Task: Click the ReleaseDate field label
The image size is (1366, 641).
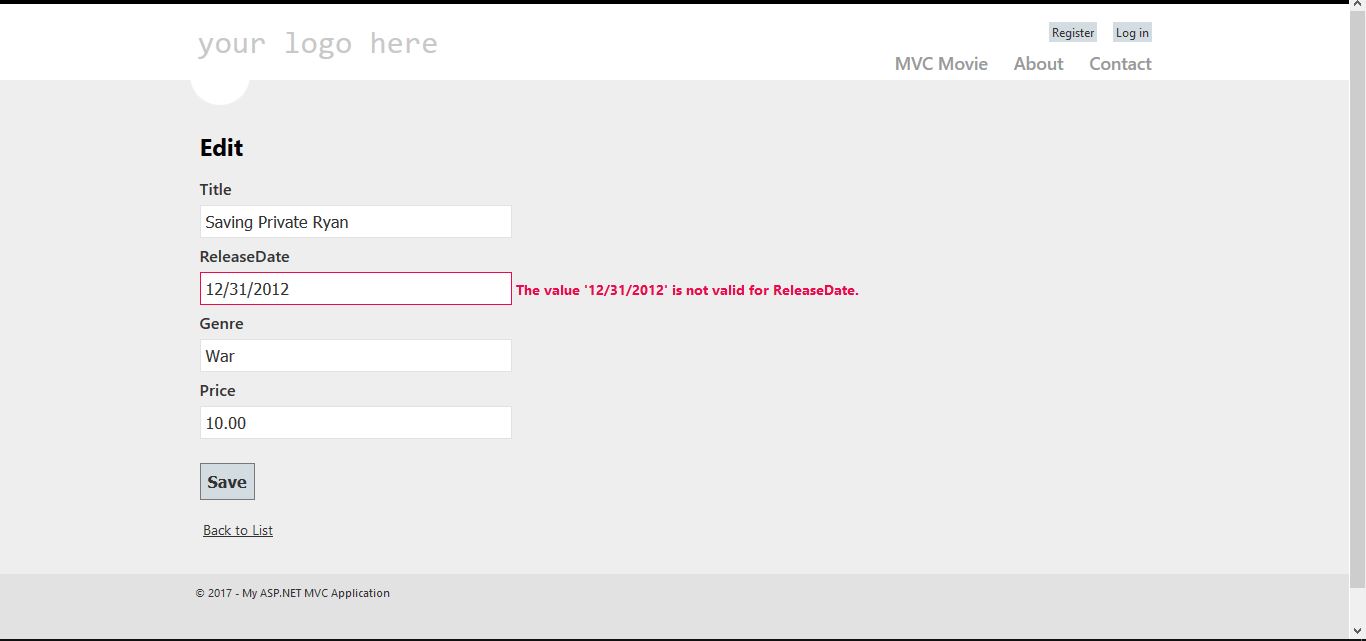Action: [244, 257]
